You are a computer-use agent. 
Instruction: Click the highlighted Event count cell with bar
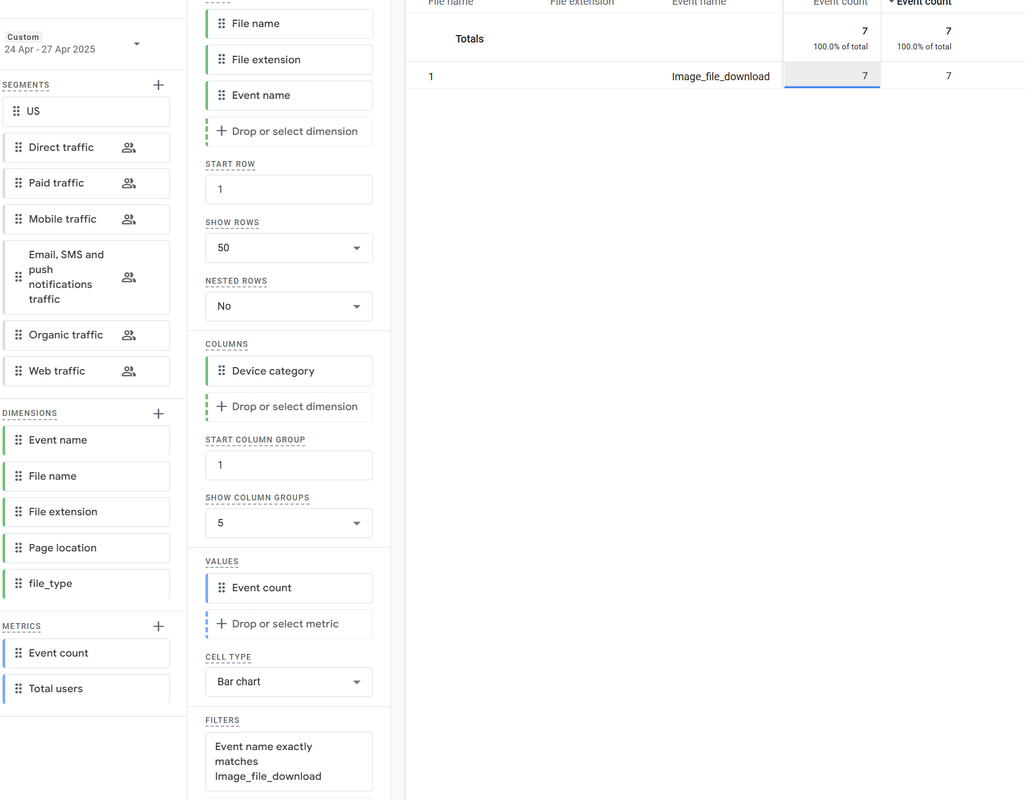pyautogui.click(x=832, y=75)
